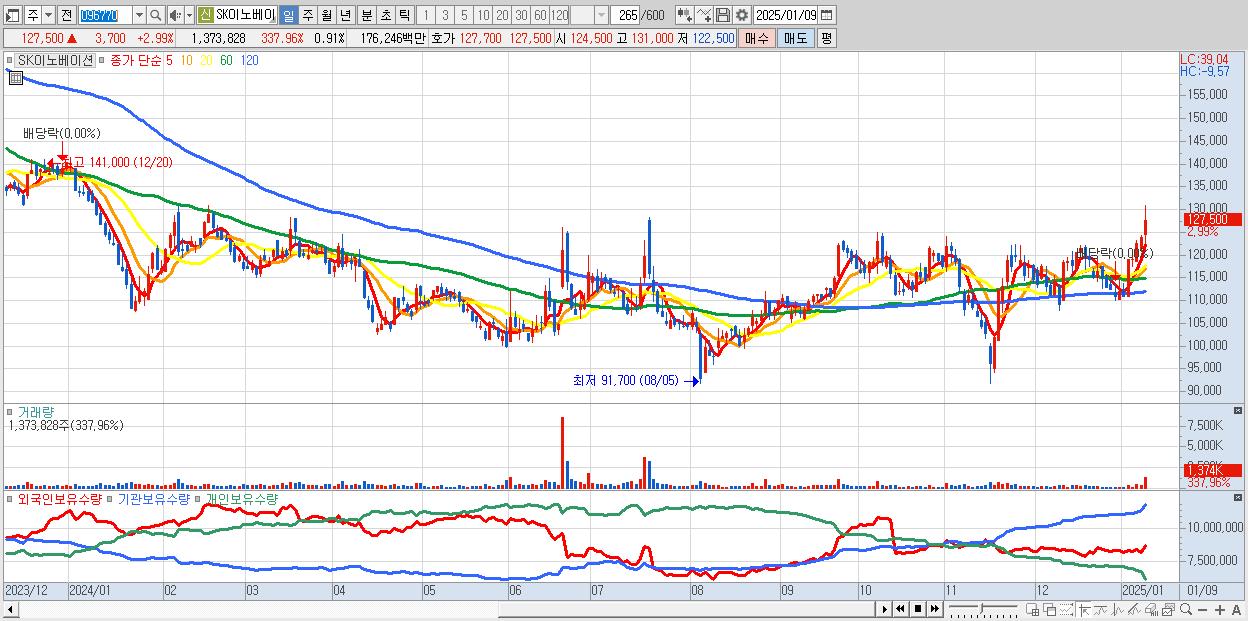Click the horizontal chart scrollbar track
This screenshot has height=621, width=1248.
pyautogui.click(x=446, y=609)
